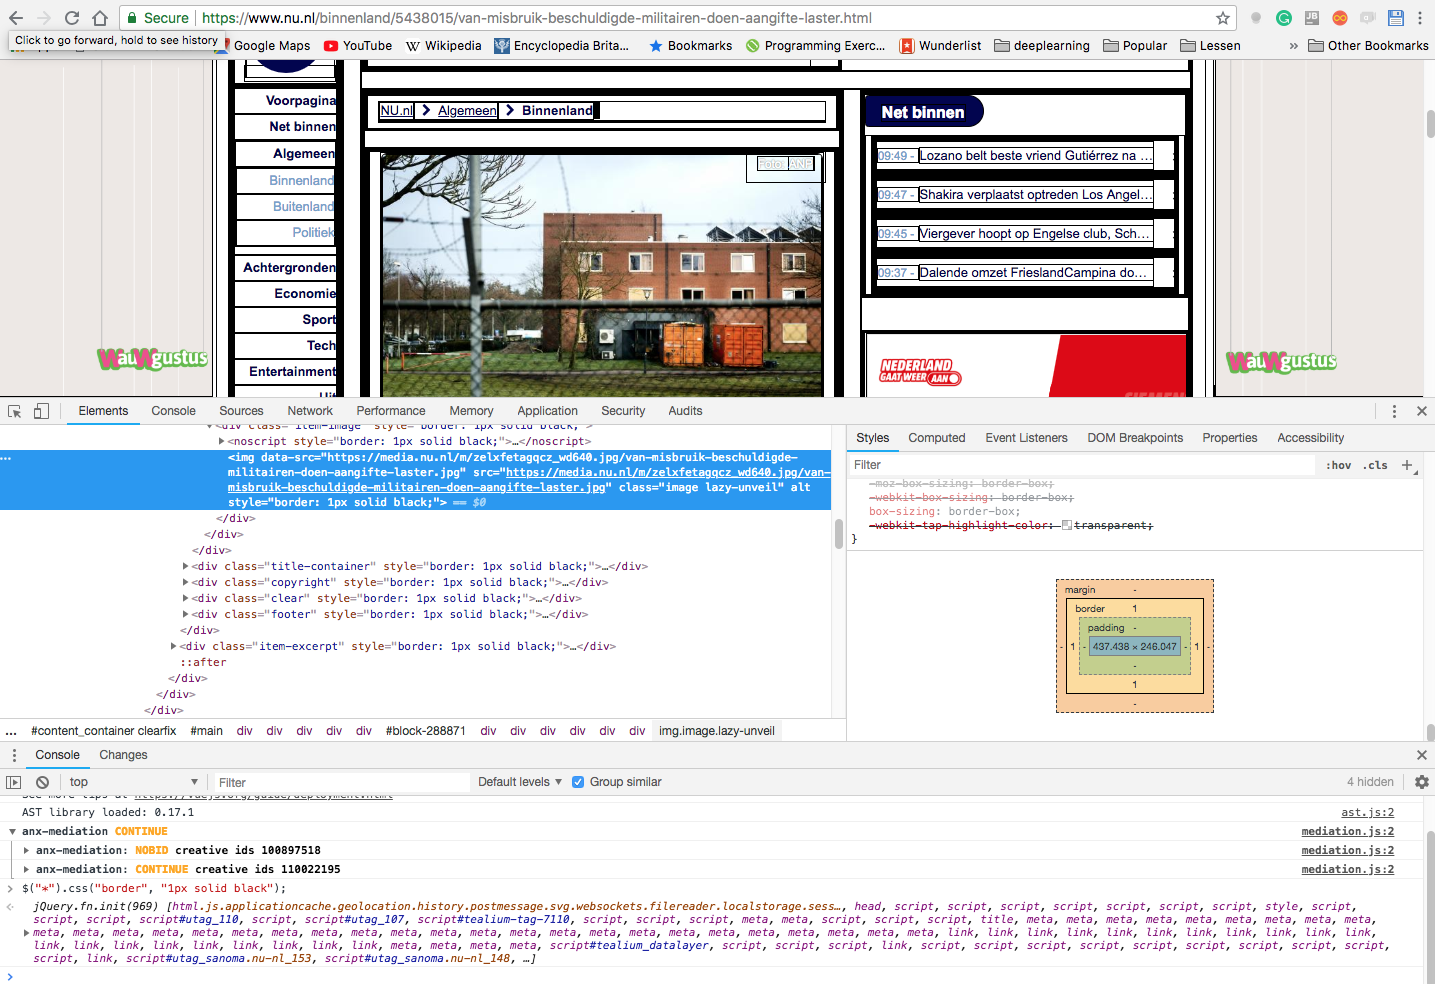Click the box model content size value
1435x984 pixels.
coord(1134,647)
